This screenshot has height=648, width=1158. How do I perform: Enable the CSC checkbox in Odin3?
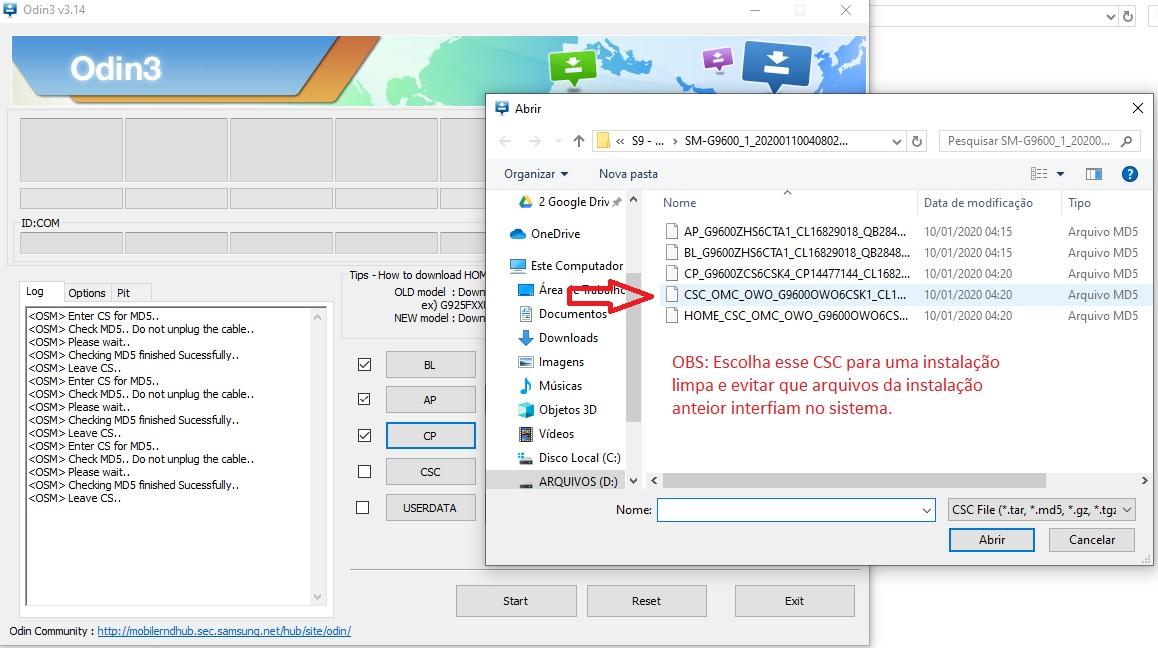tap(364, 471)
